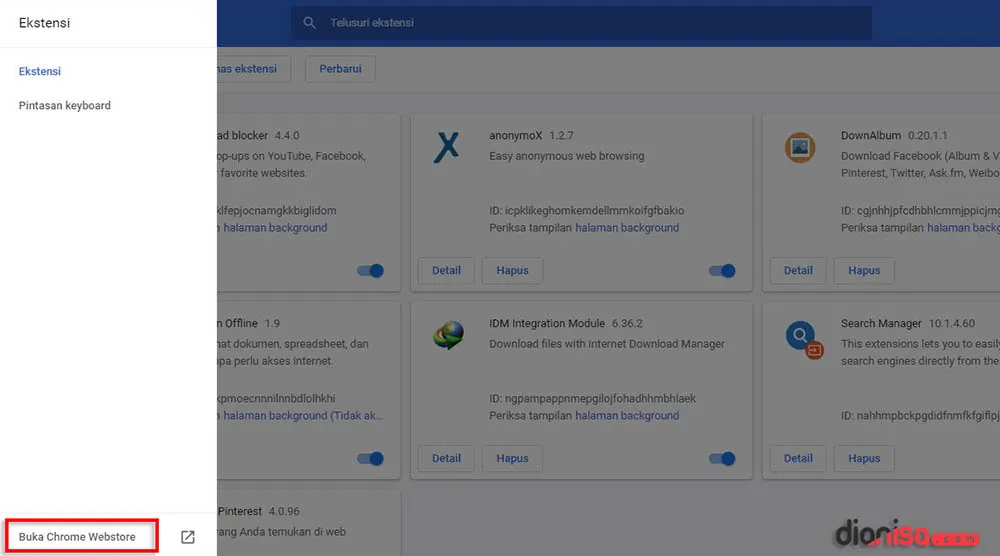Screen dimensions: 1000x556
Task: Disable the ad blocker extension toggle
Action: coord(371,271)
